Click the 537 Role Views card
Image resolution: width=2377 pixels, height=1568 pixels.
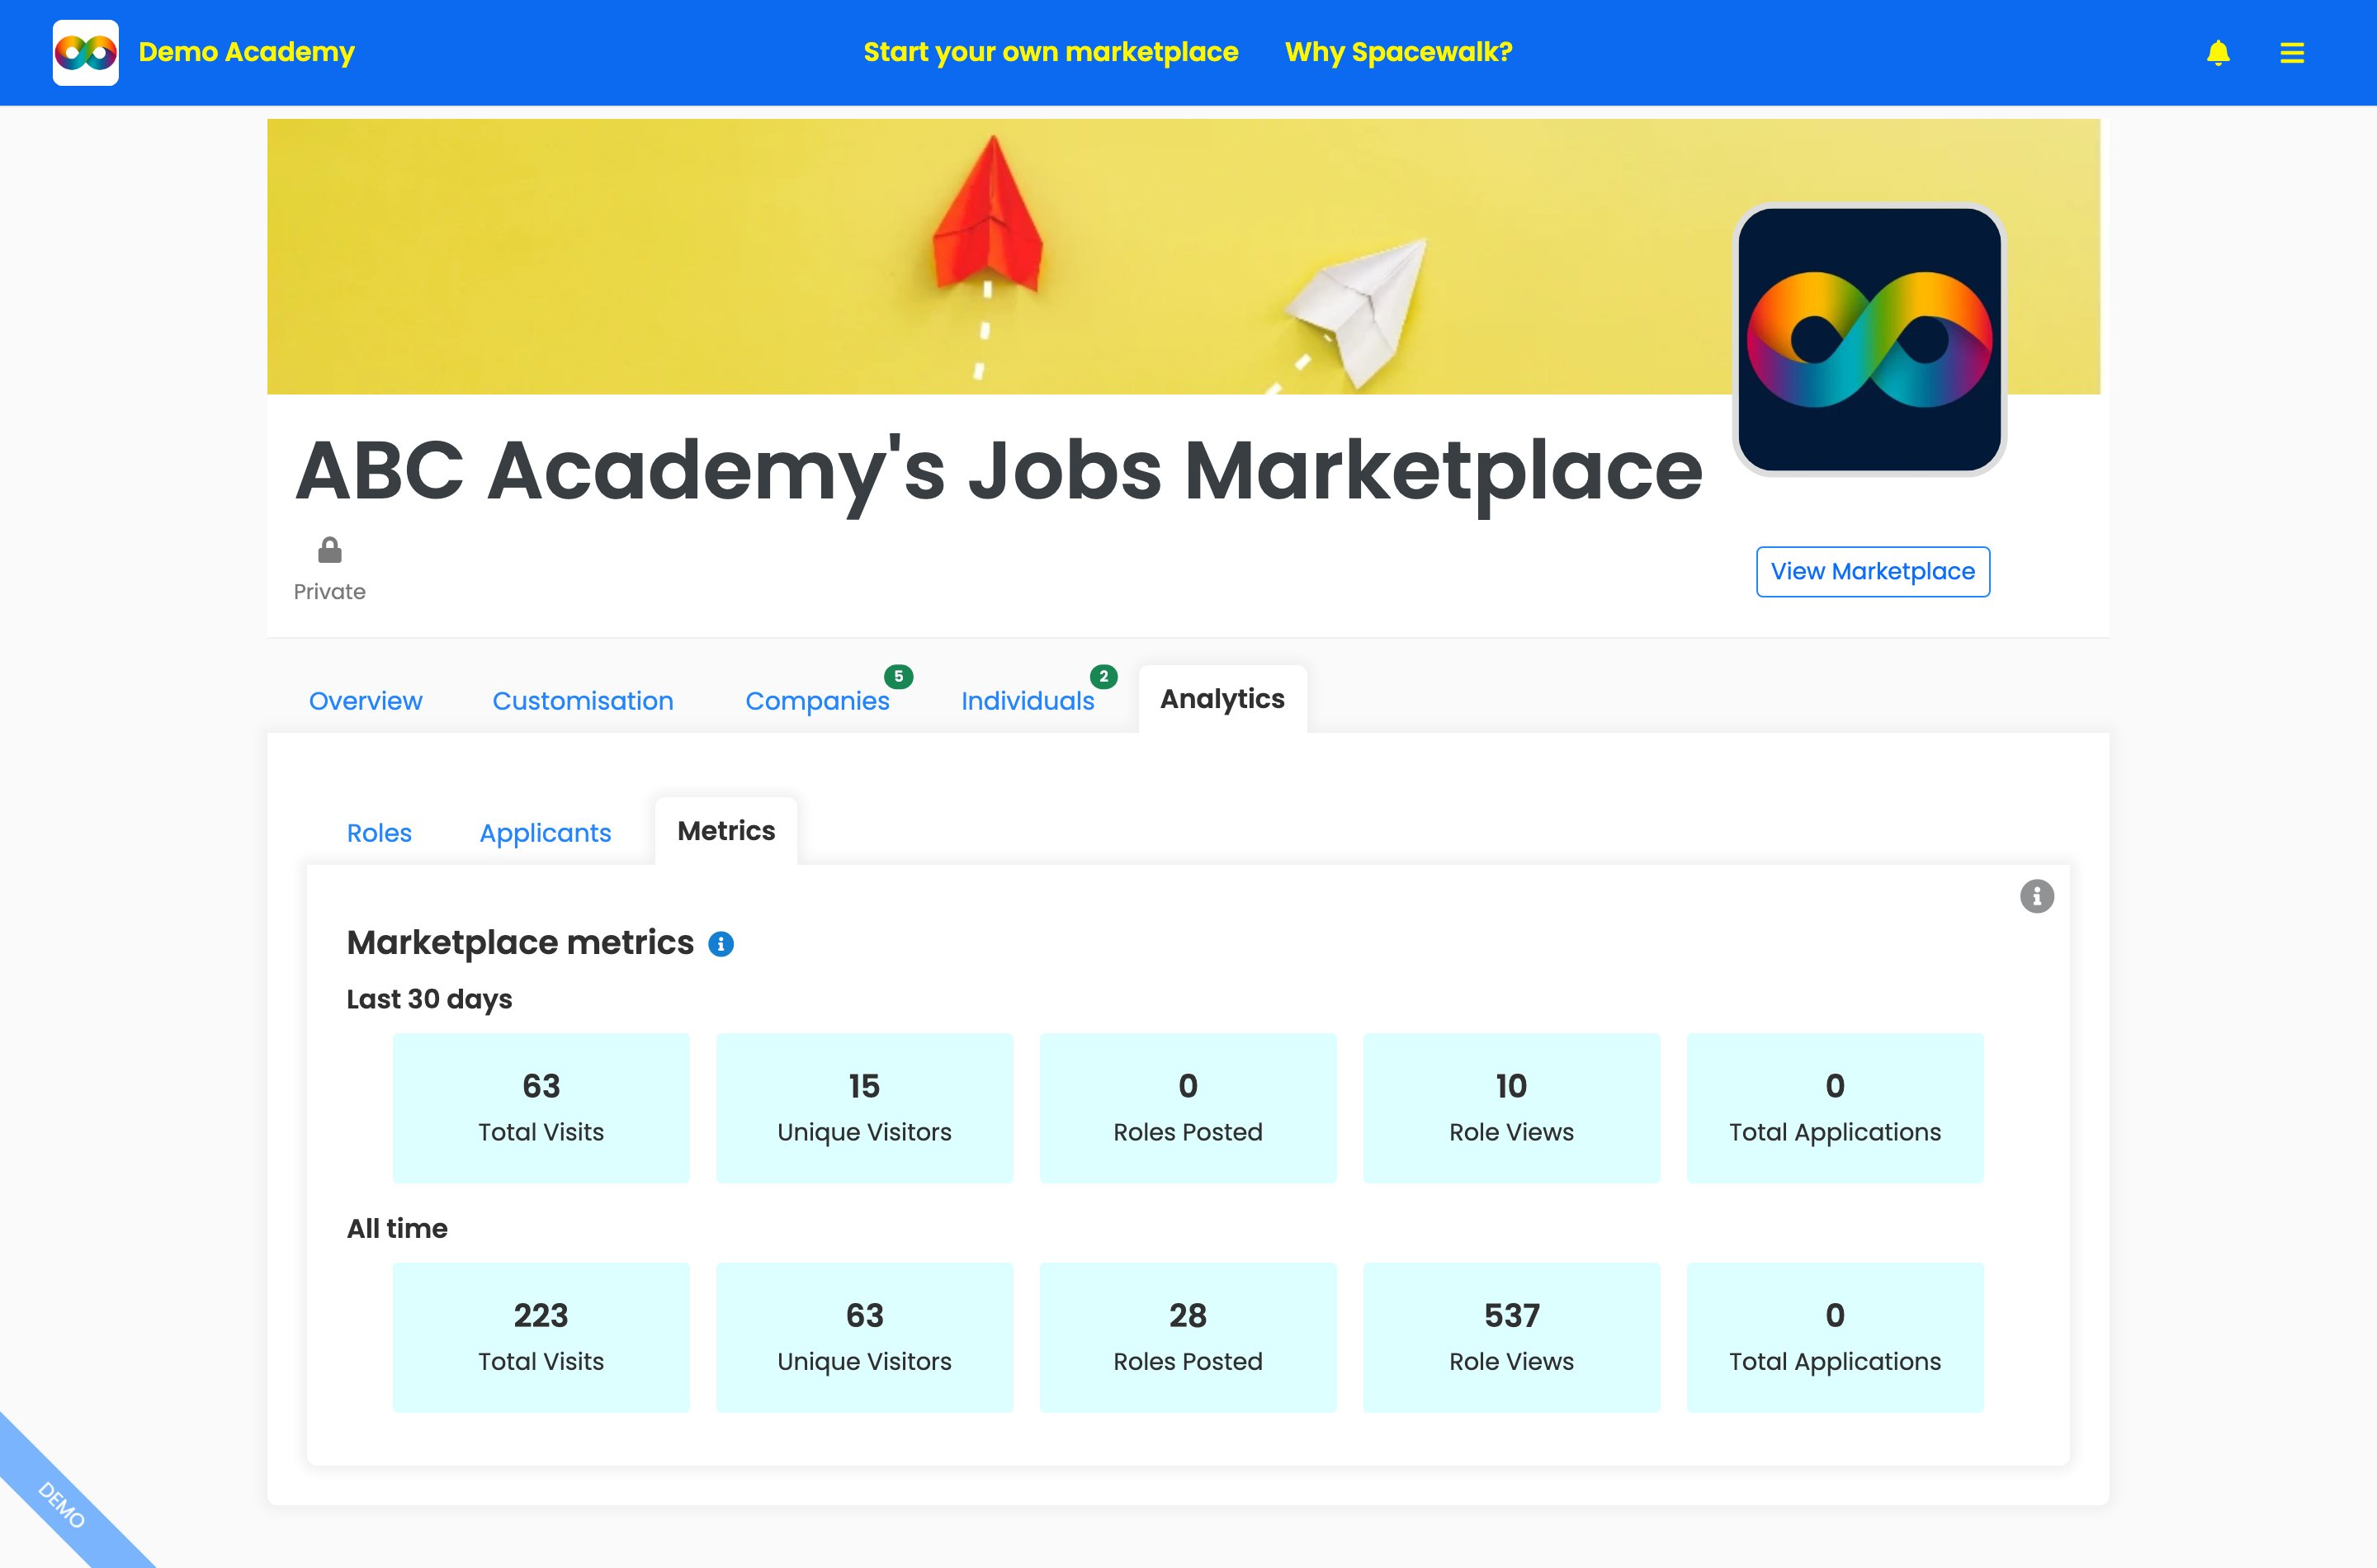tap(1511, 1338)
